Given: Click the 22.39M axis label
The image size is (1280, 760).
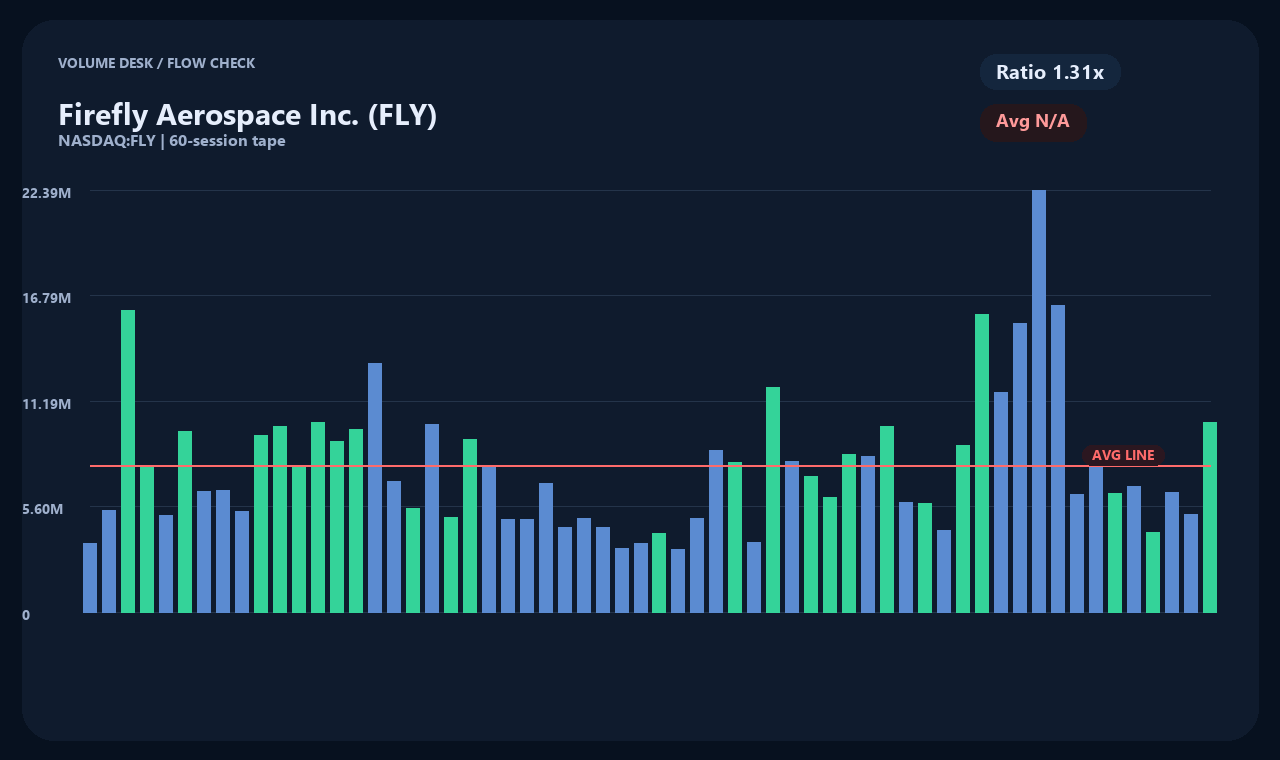Looking at the screenshot, I should pyautogui.click(x=46, y=192).
